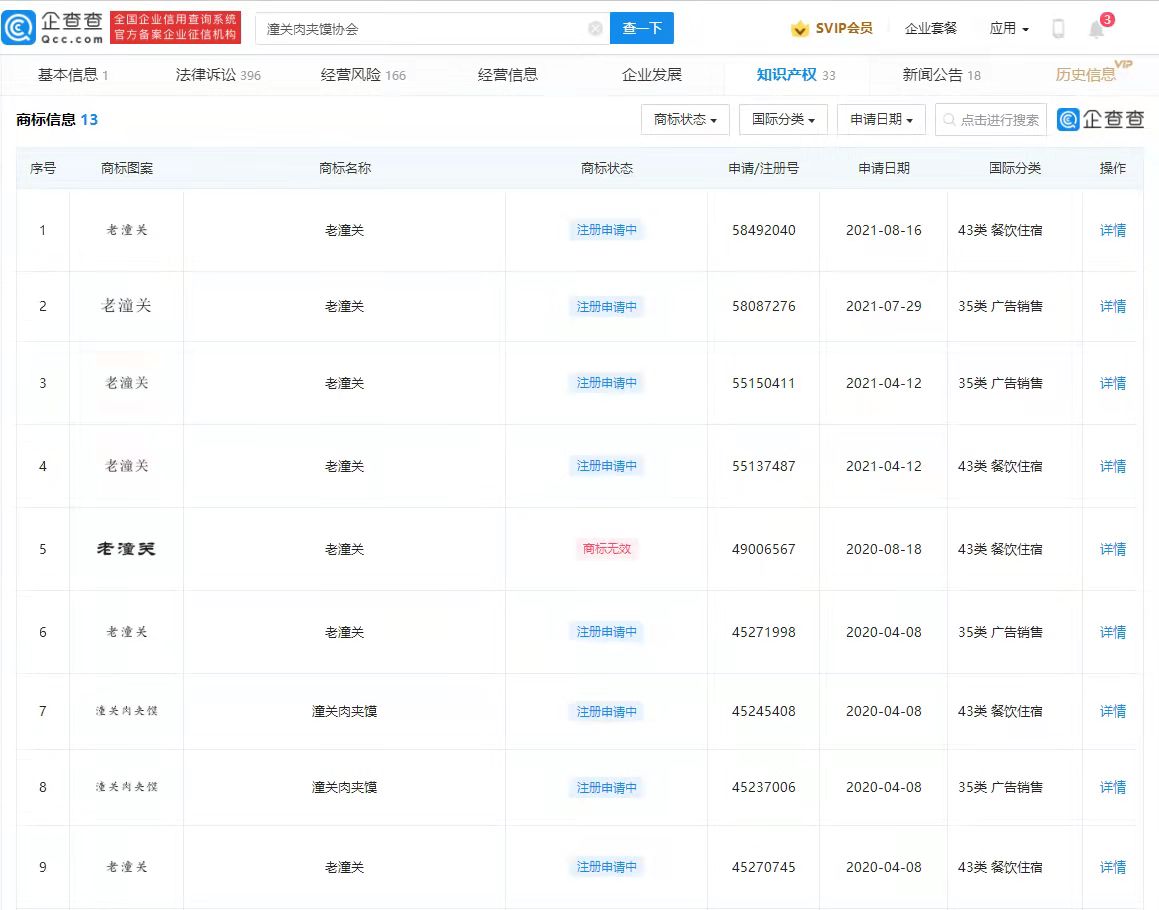This screenshot has height=910, width=1159.
Task: Click the 国际分类 column header
Action: (x=1015, y=168)
